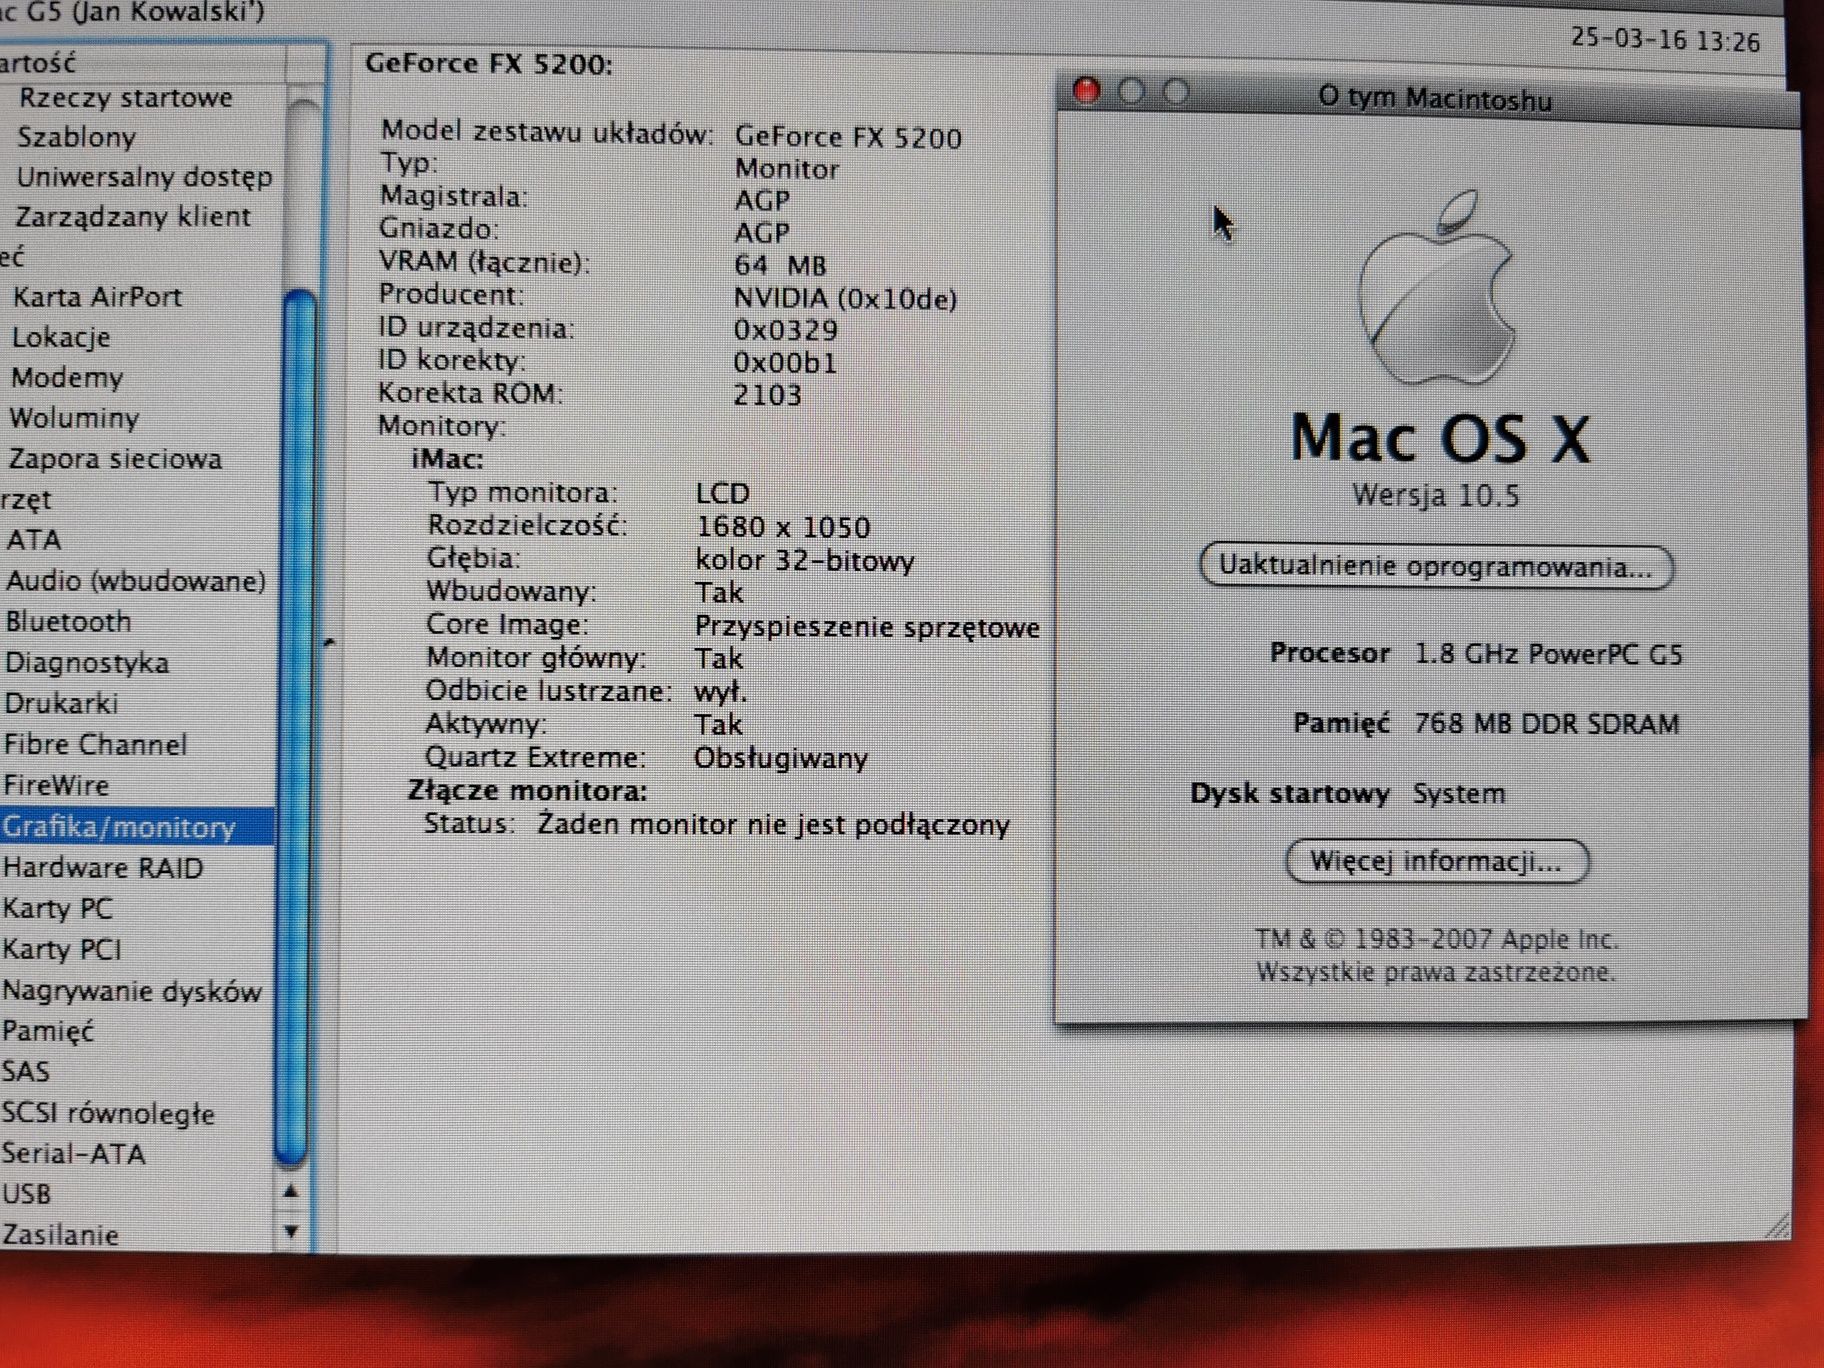Click Żaden monitor nie jest podłączony status
The image size is (1824, 1368).
click(x=773, y=825)
